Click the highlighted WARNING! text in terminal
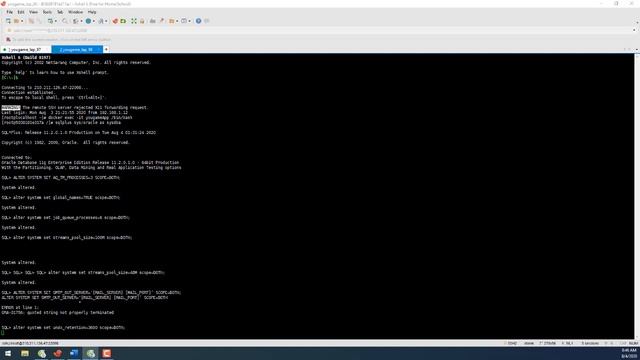 point(11,108)
